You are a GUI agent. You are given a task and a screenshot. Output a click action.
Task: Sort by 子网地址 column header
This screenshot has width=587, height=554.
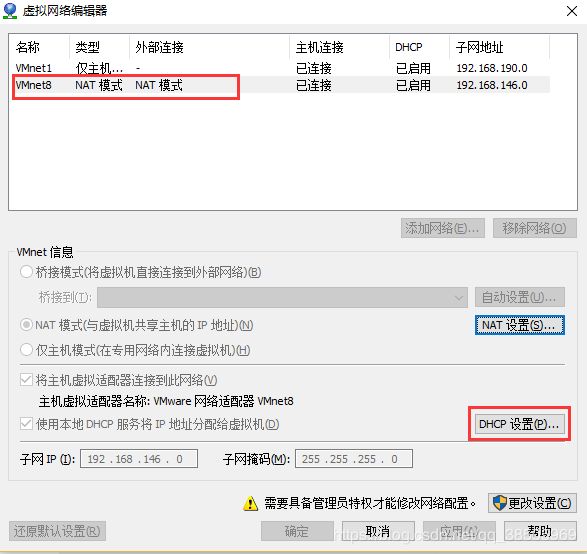point(499,47)
